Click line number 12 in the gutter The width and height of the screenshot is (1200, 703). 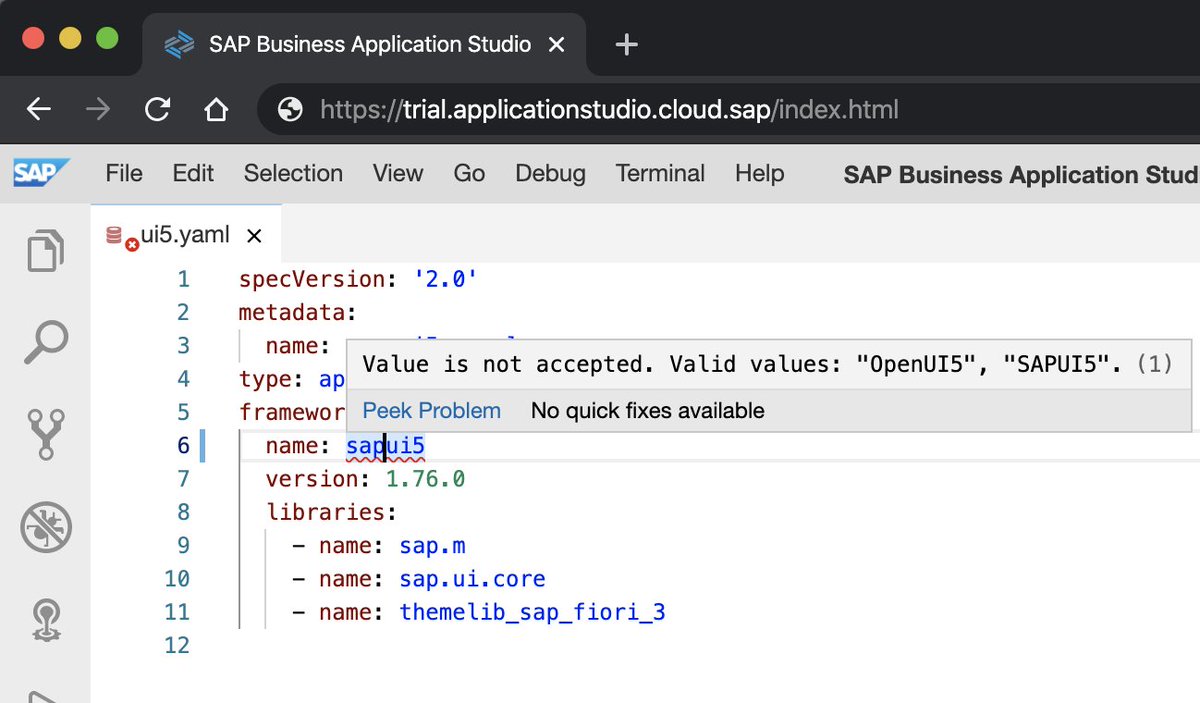[176, 645]
